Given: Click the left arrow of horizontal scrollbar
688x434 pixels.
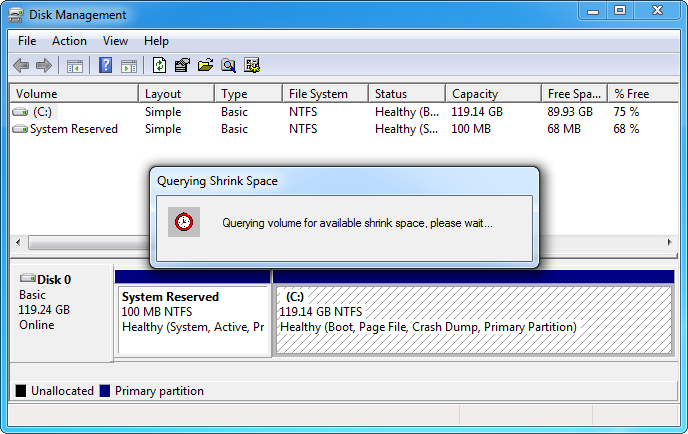Looking at the screenshot, I should pyautogui.click(x=18, y=242).
